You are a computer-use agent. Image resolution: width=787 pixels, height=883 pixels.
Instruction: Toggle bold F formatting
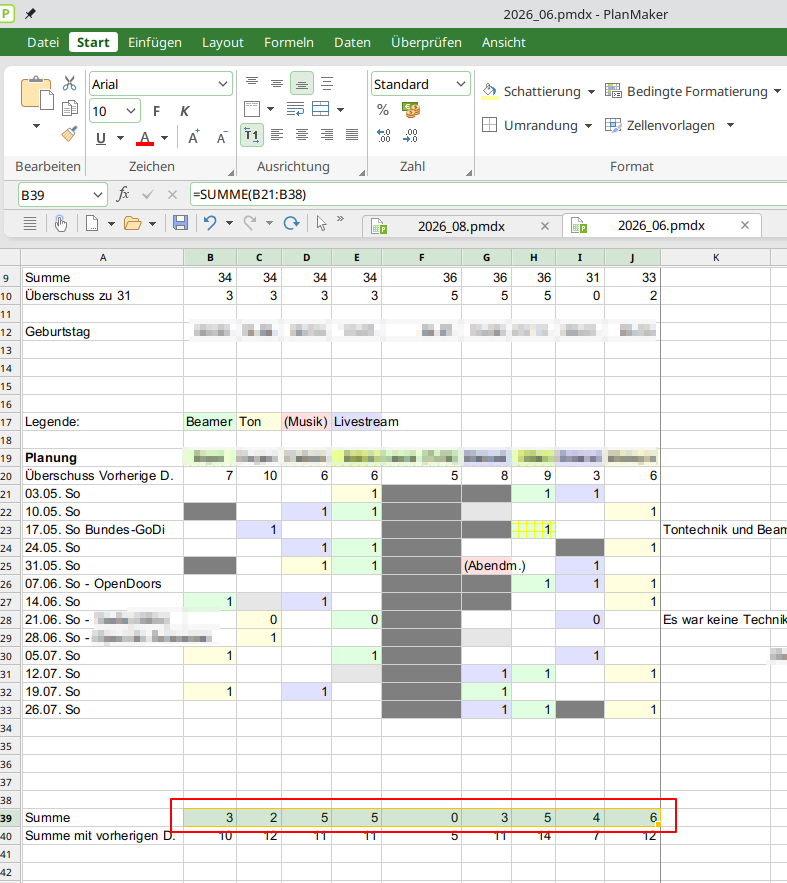[156, 112]
